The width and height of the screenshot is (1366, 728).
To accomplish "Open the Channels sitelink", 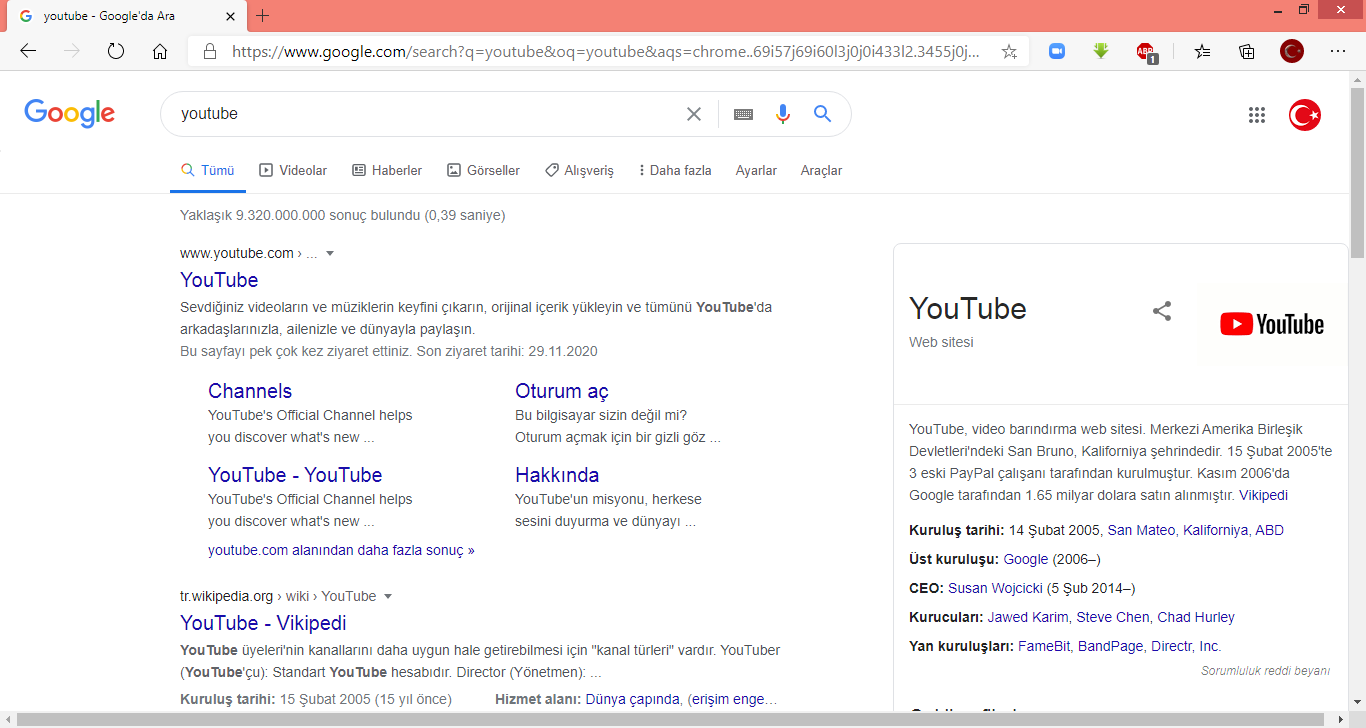I will click(250, 391).
